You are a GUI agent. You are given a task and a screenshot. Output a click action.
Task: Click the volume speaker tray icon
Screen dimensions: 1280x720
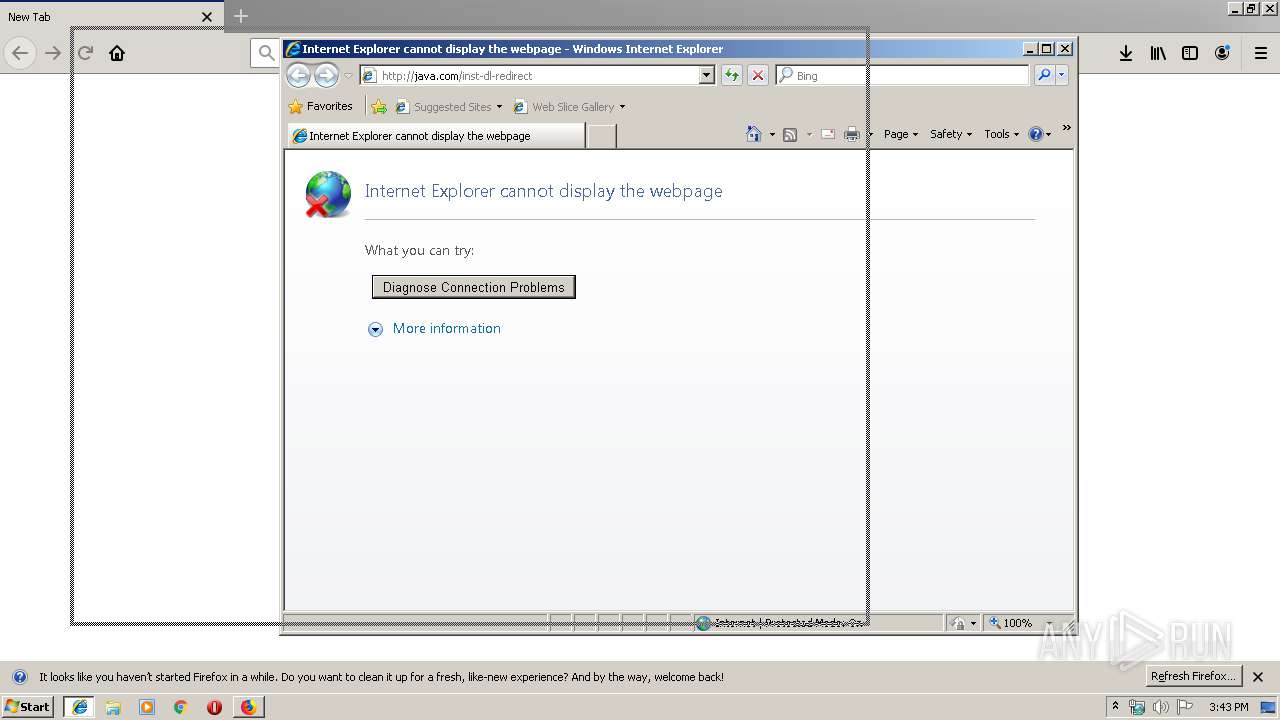click(x=1161, y=707)
